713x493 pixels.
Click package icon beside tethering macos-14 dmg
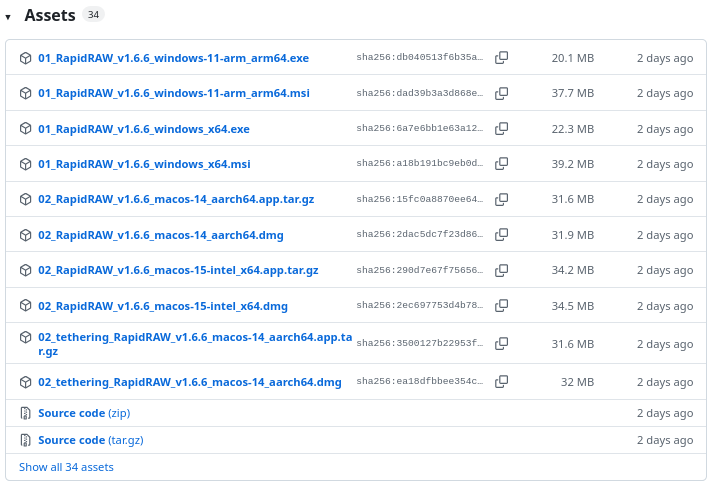[25, 382]
